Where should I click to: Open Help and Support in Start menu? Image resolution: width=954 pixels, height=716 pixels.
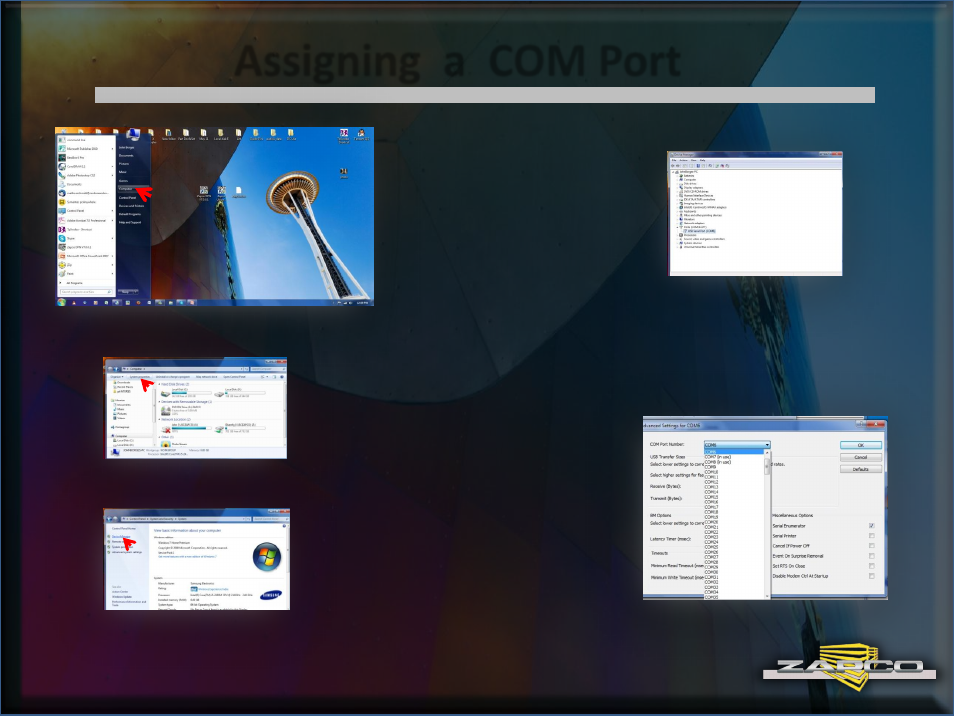click(x=130, y=223)
